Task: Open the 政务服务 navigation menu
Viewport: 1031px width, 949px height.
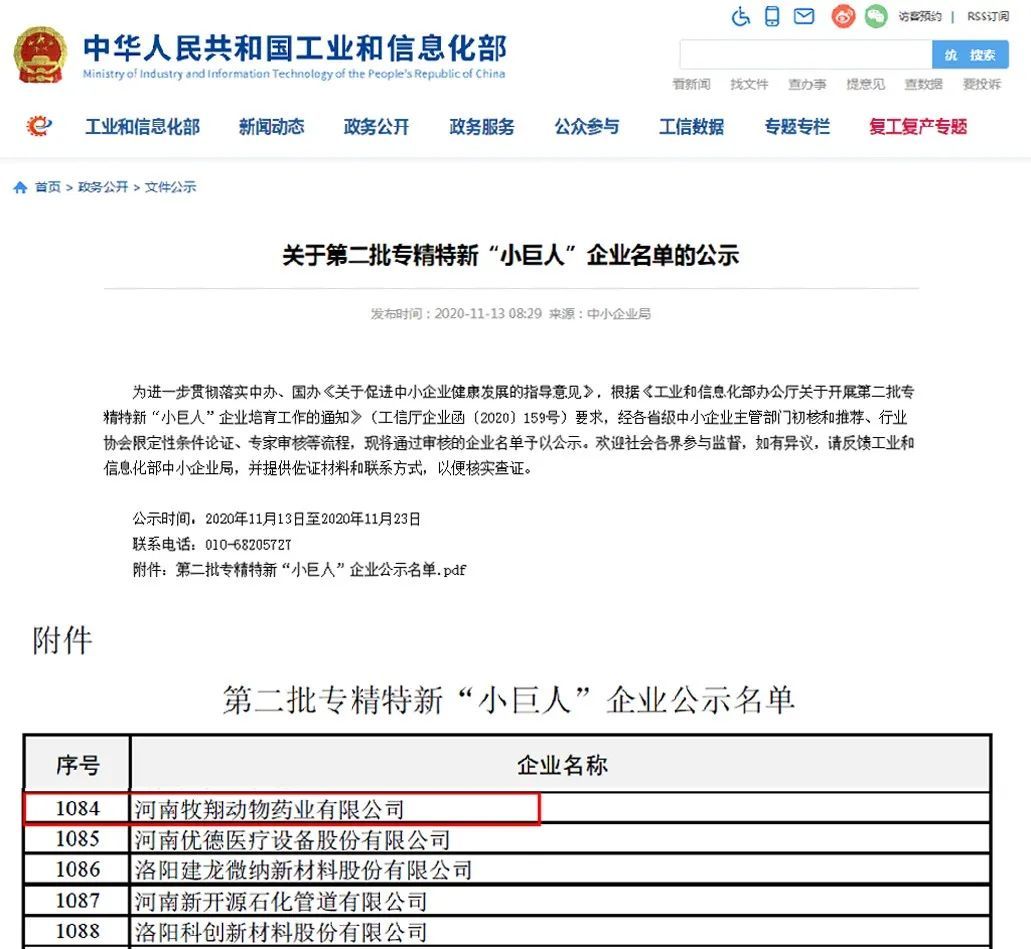Action: tap(482, 126)
